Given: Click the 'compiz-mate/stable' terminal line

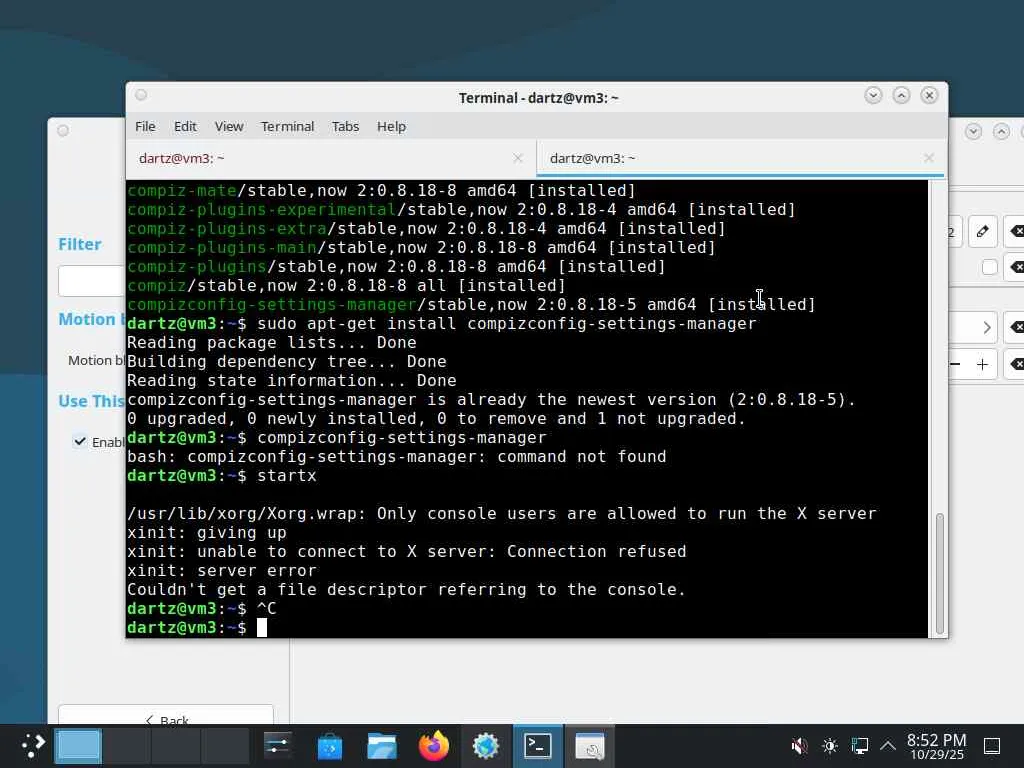Looking at the screenshot, I should coord(381,191).
